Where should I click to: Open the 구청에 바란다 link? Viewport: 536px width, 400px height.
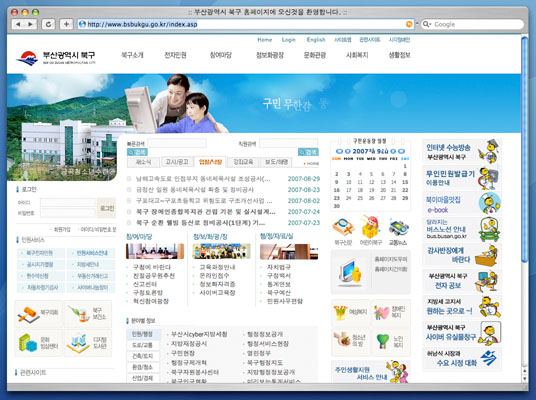tap(152, 267)
